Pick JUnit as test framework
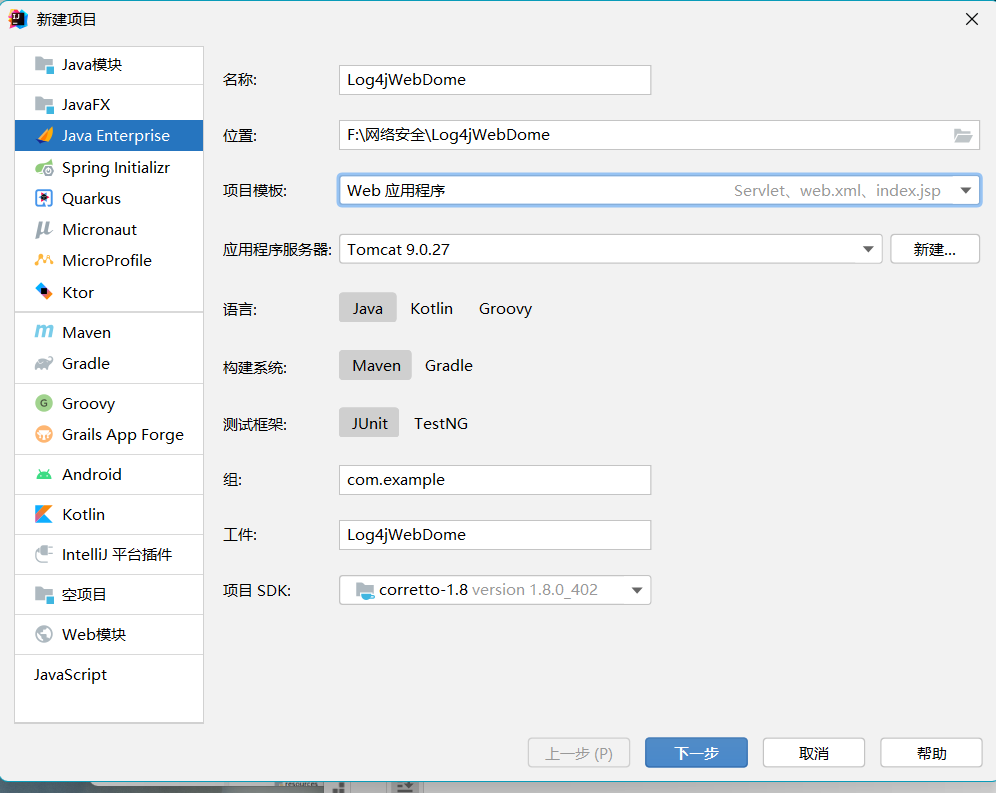This screenshot has width=996, height=793. (x=369, y=423)
